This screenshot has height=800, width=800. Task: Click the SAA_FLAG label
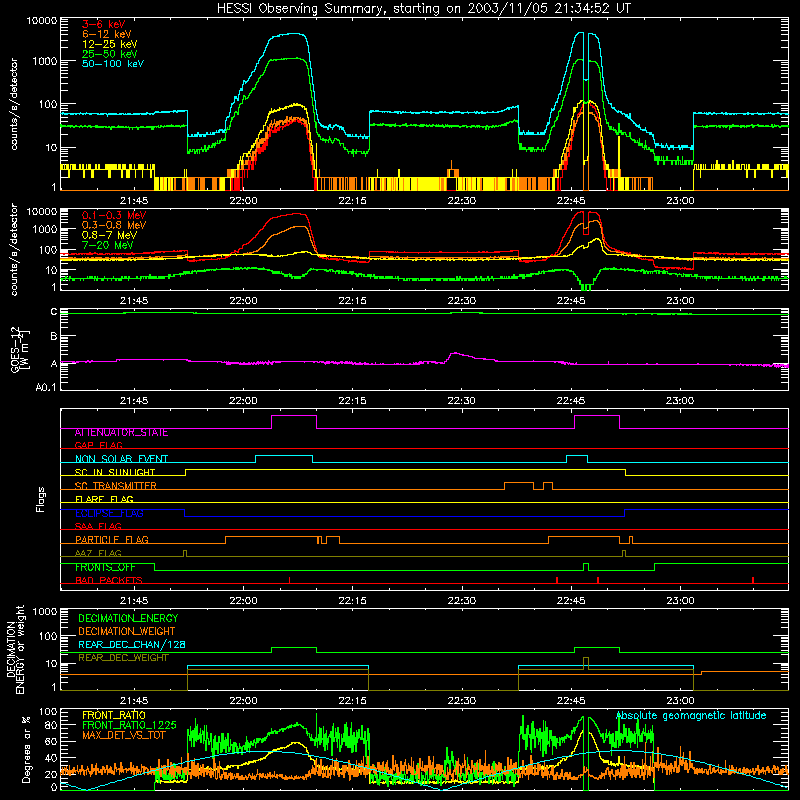(x=98, y=526)
